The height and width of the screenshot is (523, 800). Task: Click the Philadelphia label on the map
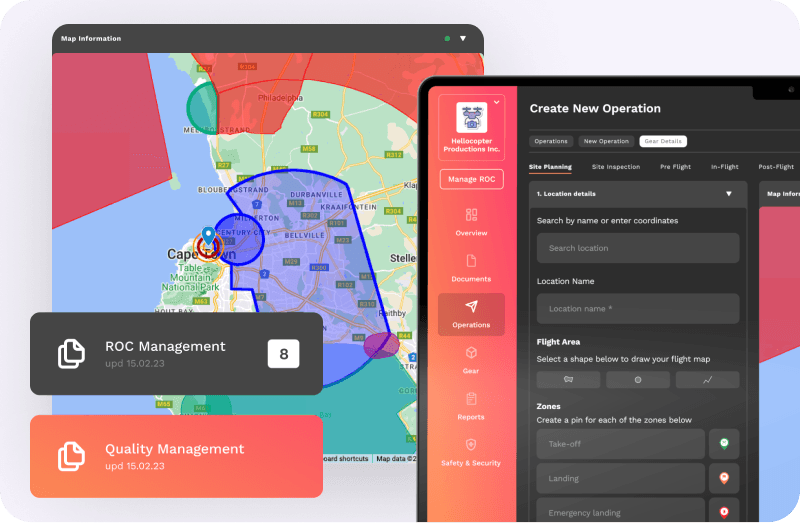click(x=280, y=97)
